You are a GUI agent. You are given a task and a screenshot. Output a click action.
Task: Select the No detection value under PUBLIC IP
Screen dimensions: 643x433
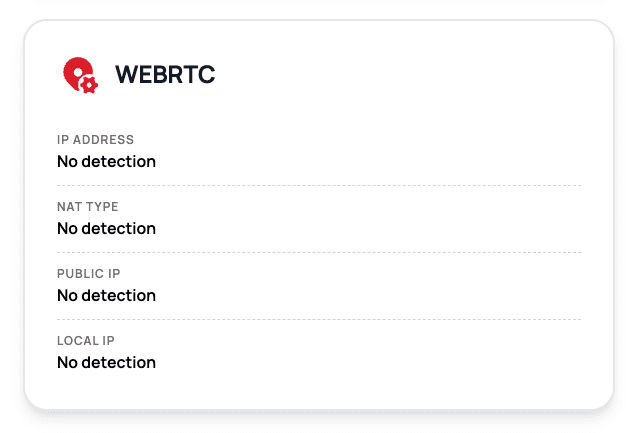[106, 295]
